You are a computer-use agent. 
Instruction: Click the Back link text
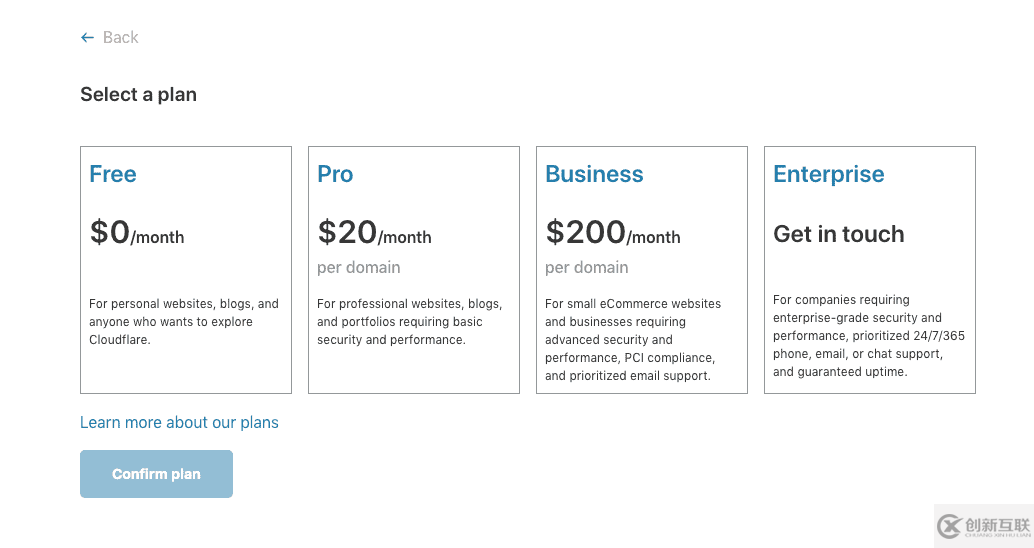120,38
